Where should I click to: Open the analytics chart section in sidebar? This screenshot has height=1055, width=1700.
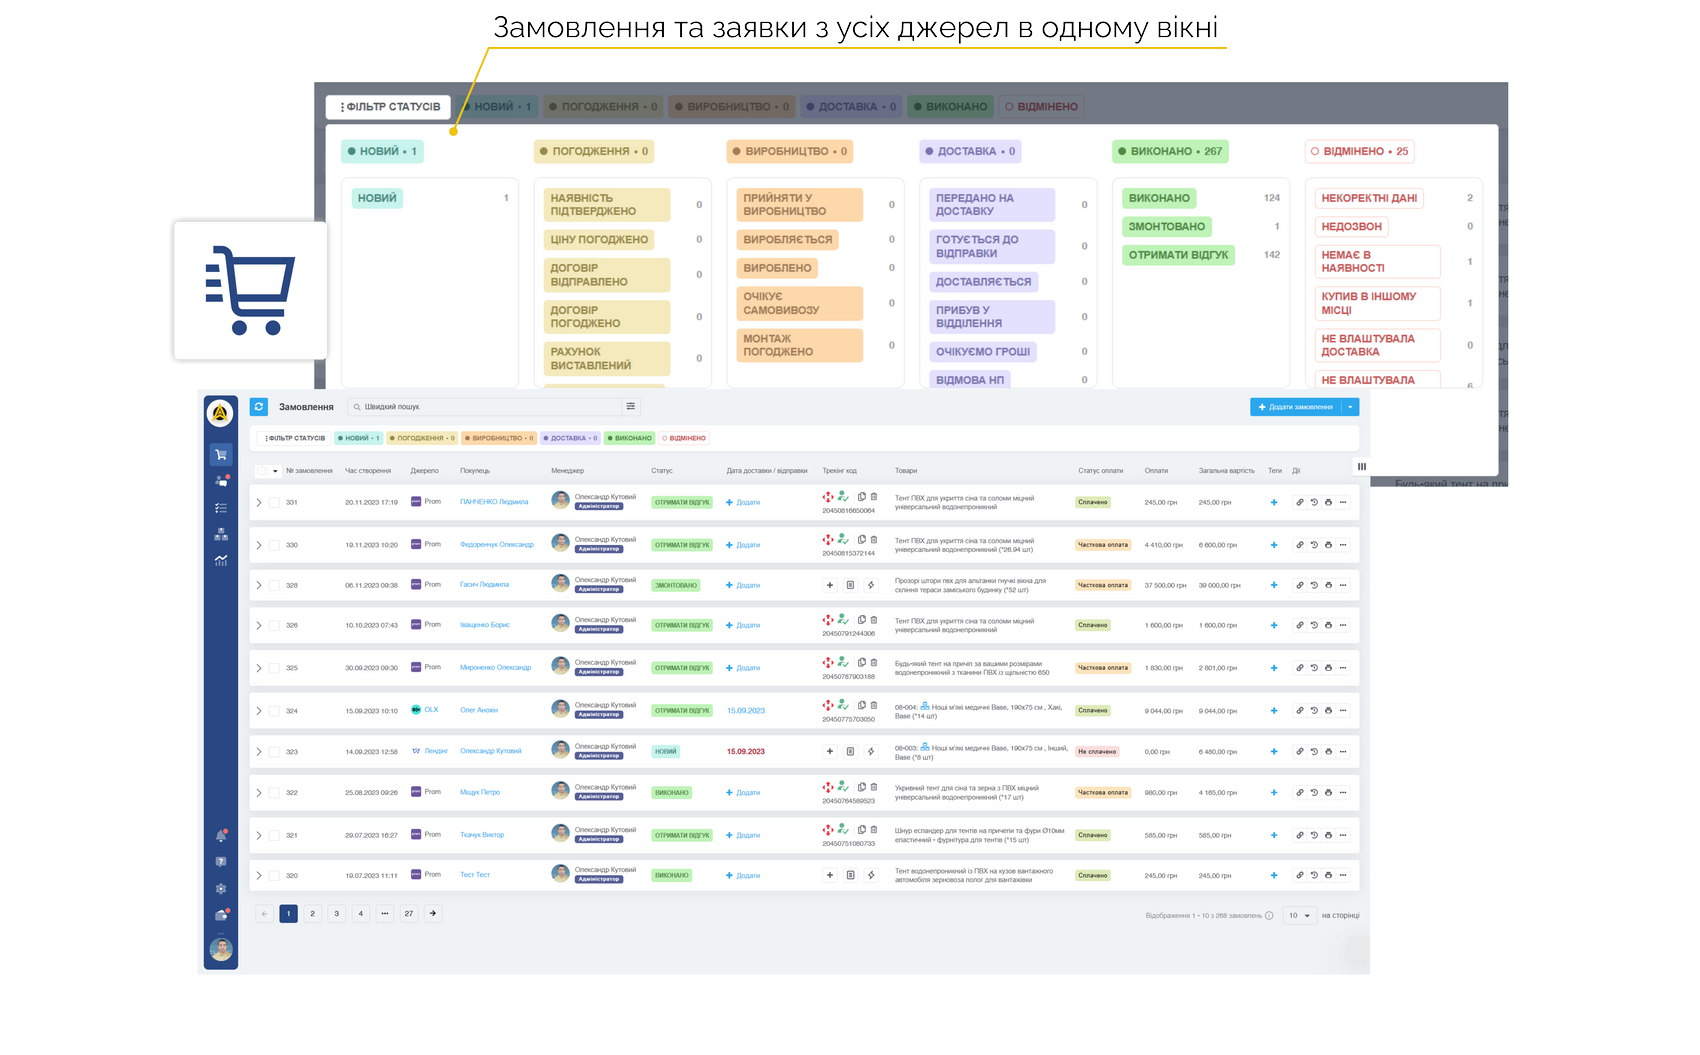tap(221, 561)
